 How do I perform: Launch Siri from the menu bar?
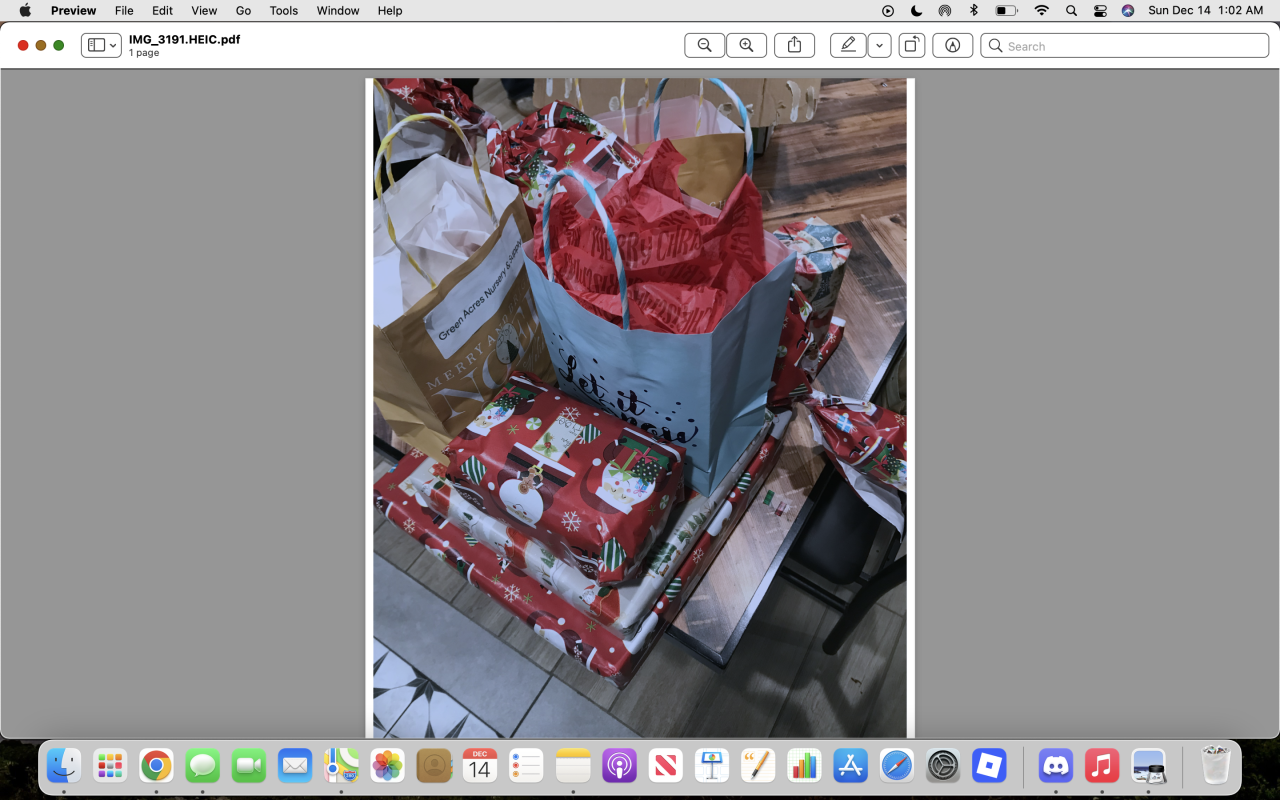[x=1128, y=11]
